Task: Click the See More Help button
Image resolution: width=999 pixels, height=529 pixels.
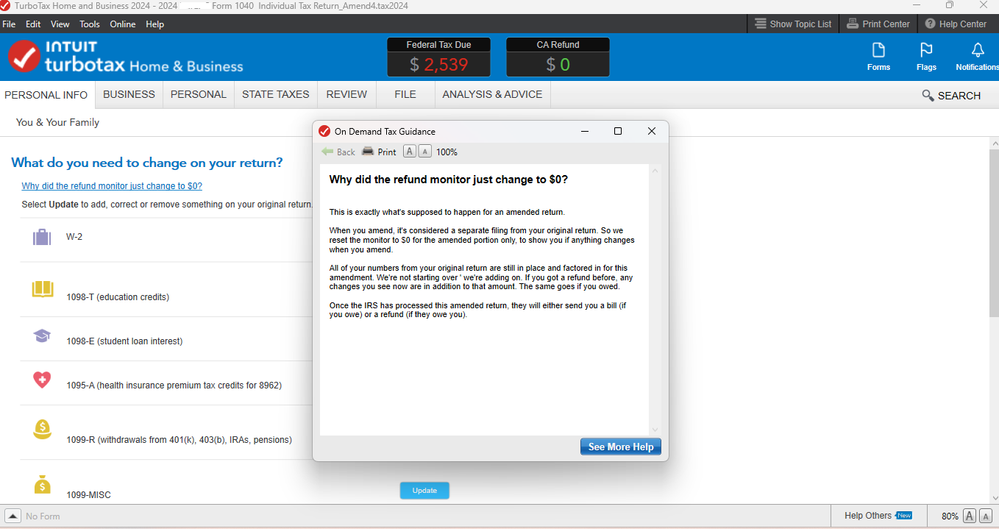Action: click(x=621, y=447)
